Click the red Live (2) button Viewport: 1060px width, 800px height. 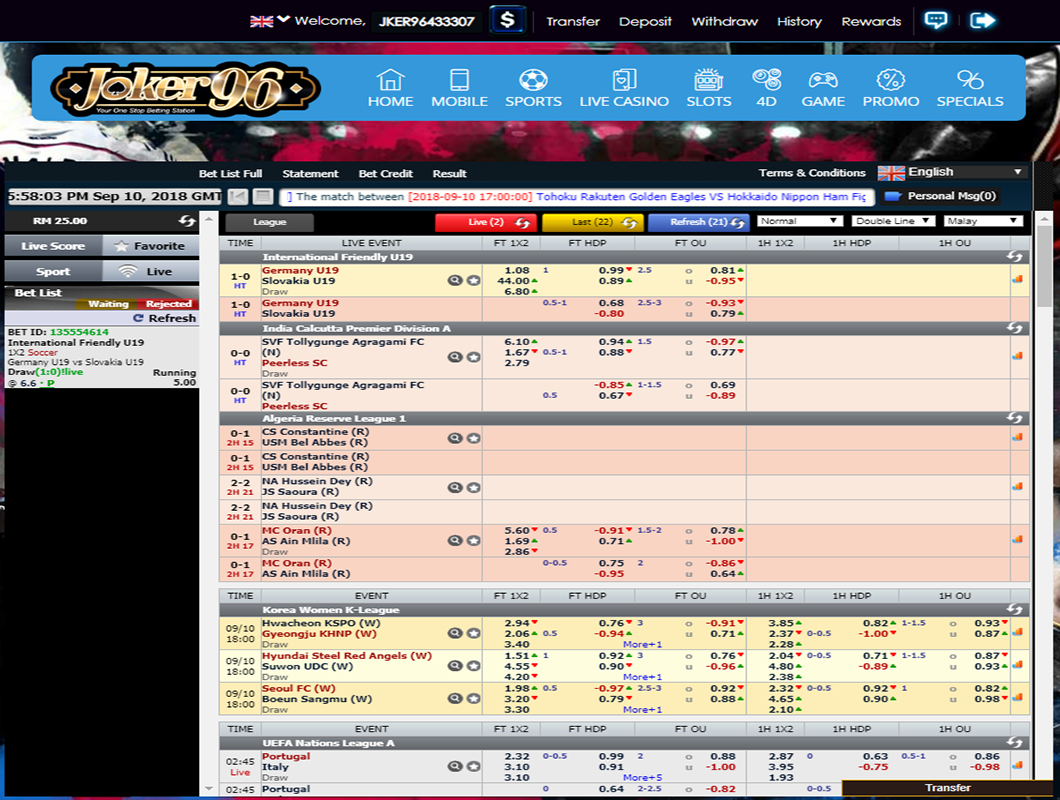tap(485, 222)
